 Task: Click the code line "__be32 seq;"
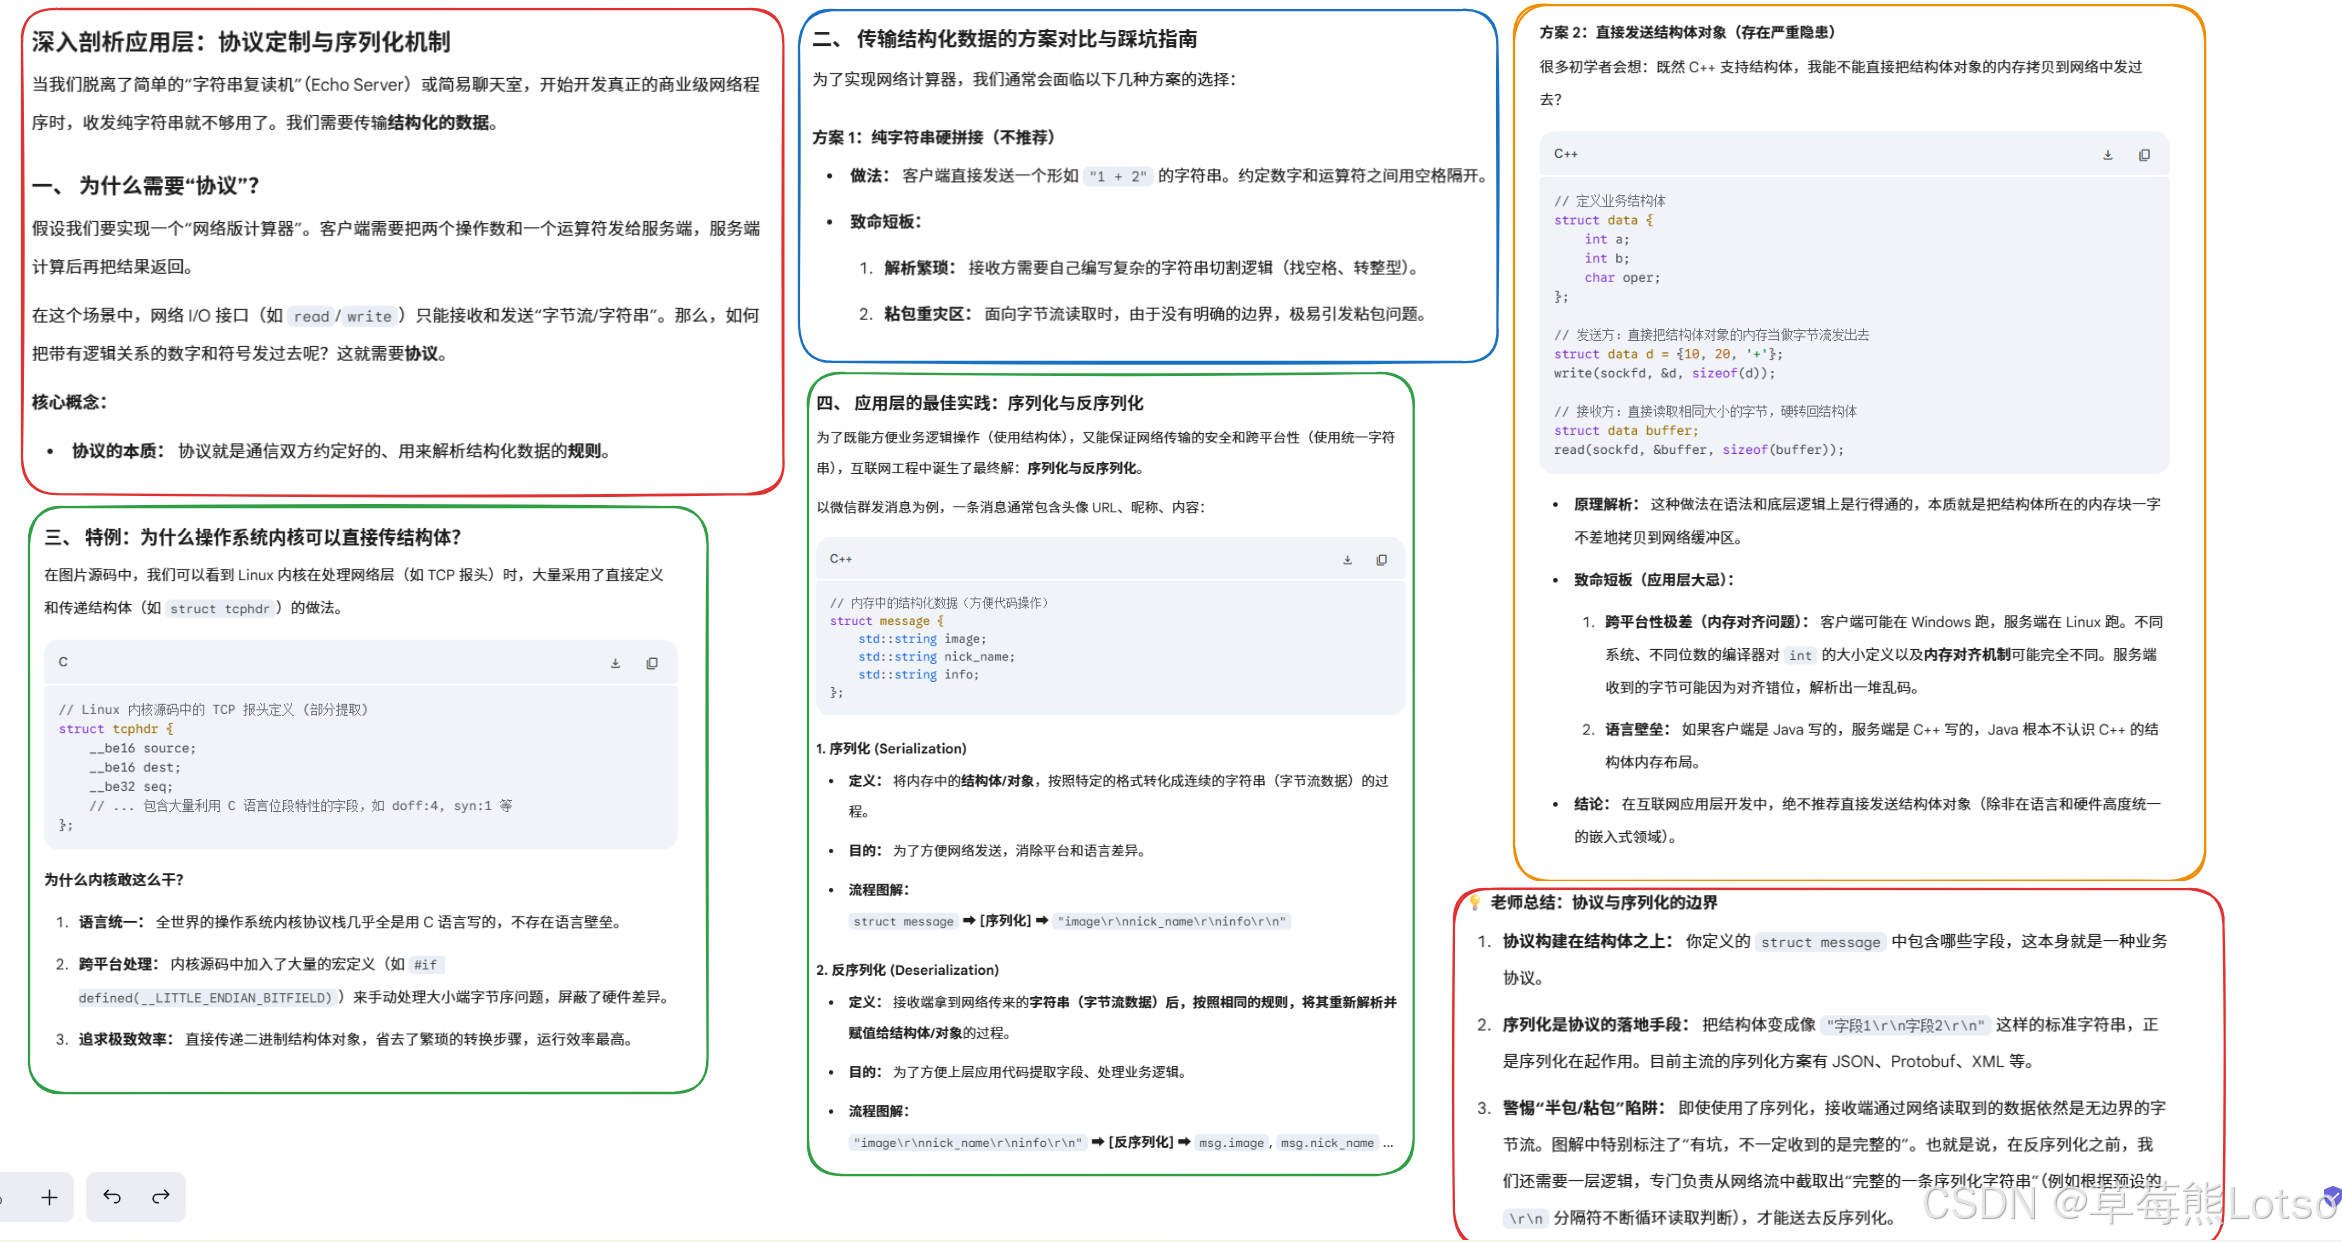pyautogui.click(x=131, y=786)
